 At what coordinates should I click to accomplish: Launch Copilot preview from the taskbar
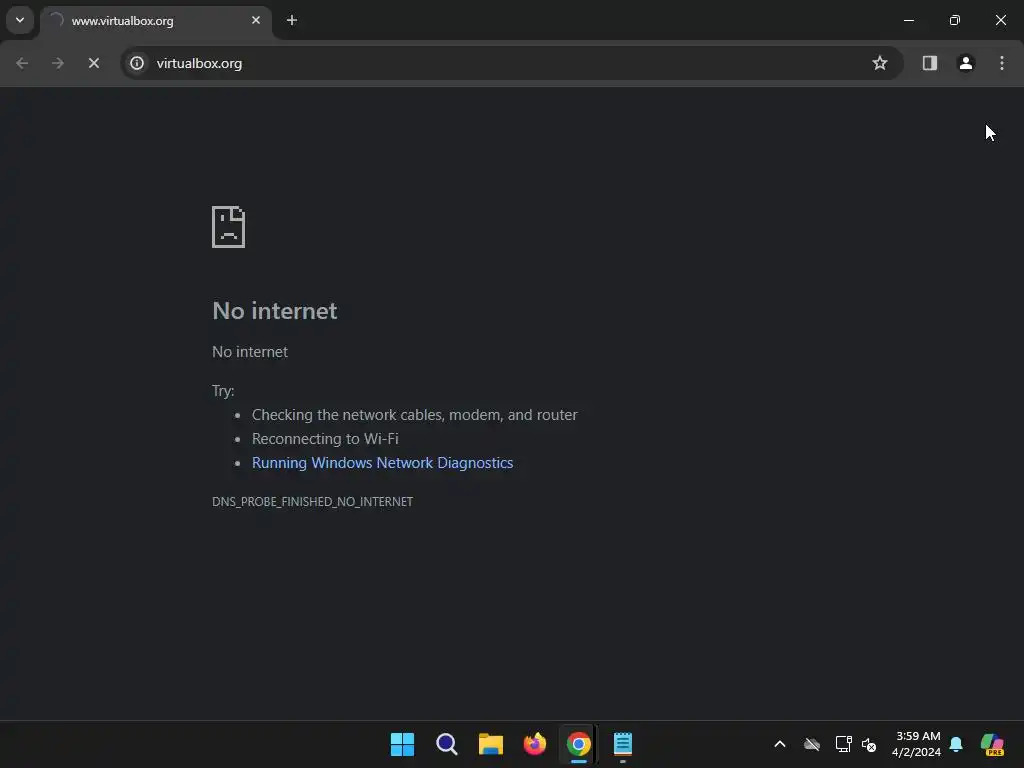point(992,744)
